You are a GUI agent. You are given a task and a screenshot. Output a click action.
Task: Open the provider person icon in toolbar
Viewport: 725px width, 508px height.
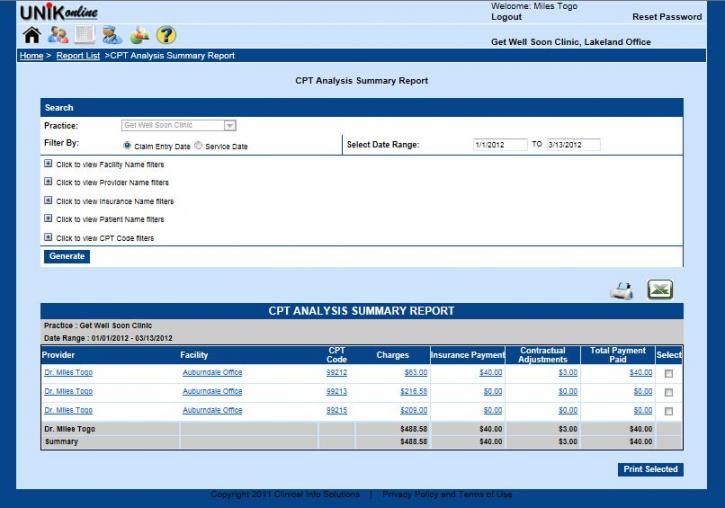pos(112,35)
